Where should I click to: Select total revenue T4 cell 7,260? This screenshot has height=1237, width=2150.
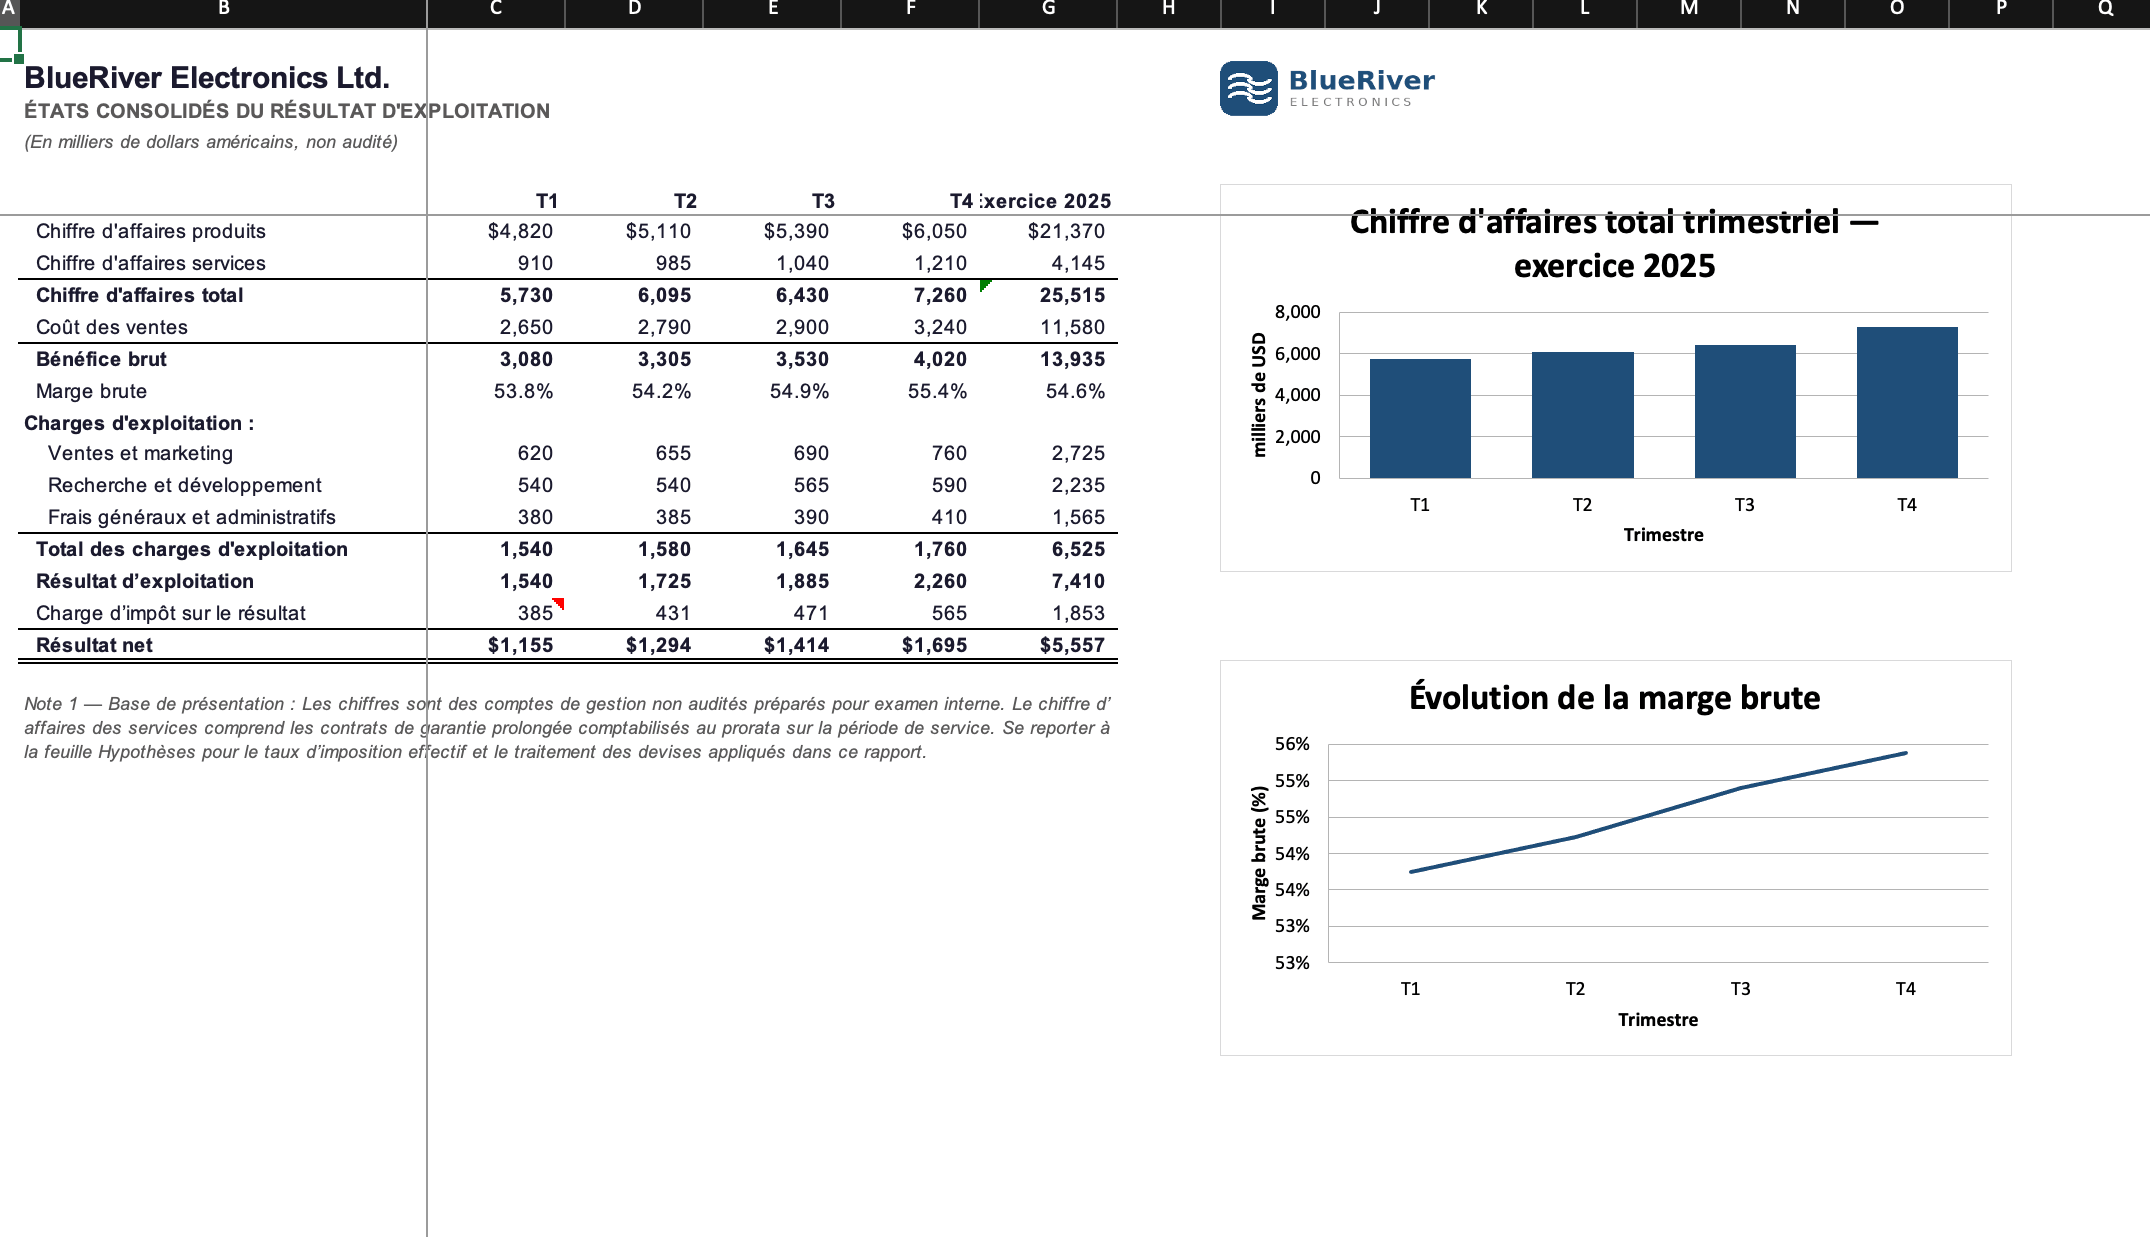[910, 295]
